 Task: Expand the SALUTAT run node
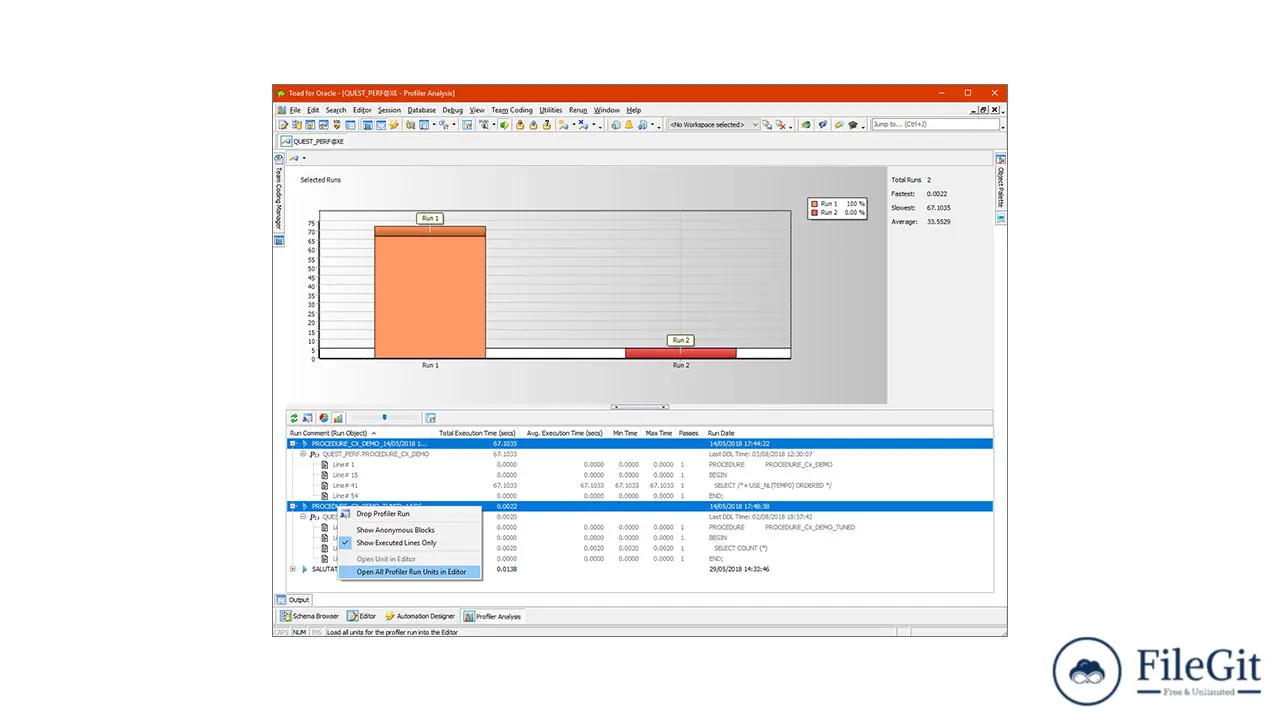tap(293, 569)
